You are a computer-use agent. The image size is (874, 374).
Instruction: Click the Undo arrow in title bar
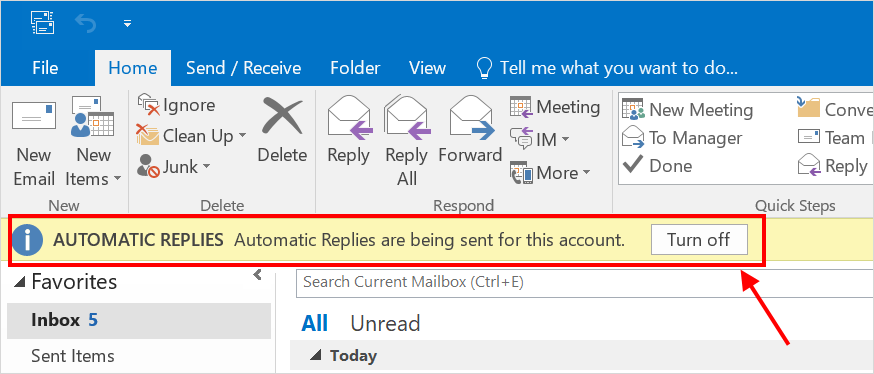[85, 23]
